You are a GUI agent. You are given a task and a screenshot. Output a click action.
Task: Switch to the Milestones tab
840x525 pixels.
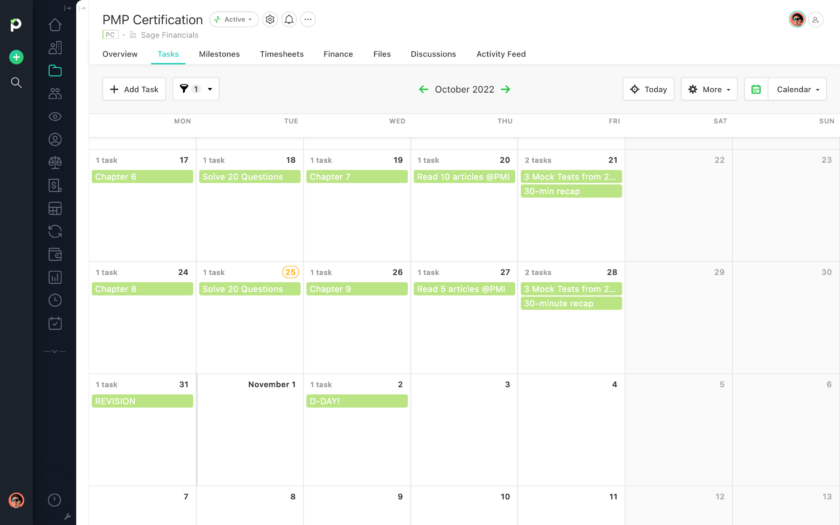click(x=219, y=54)
